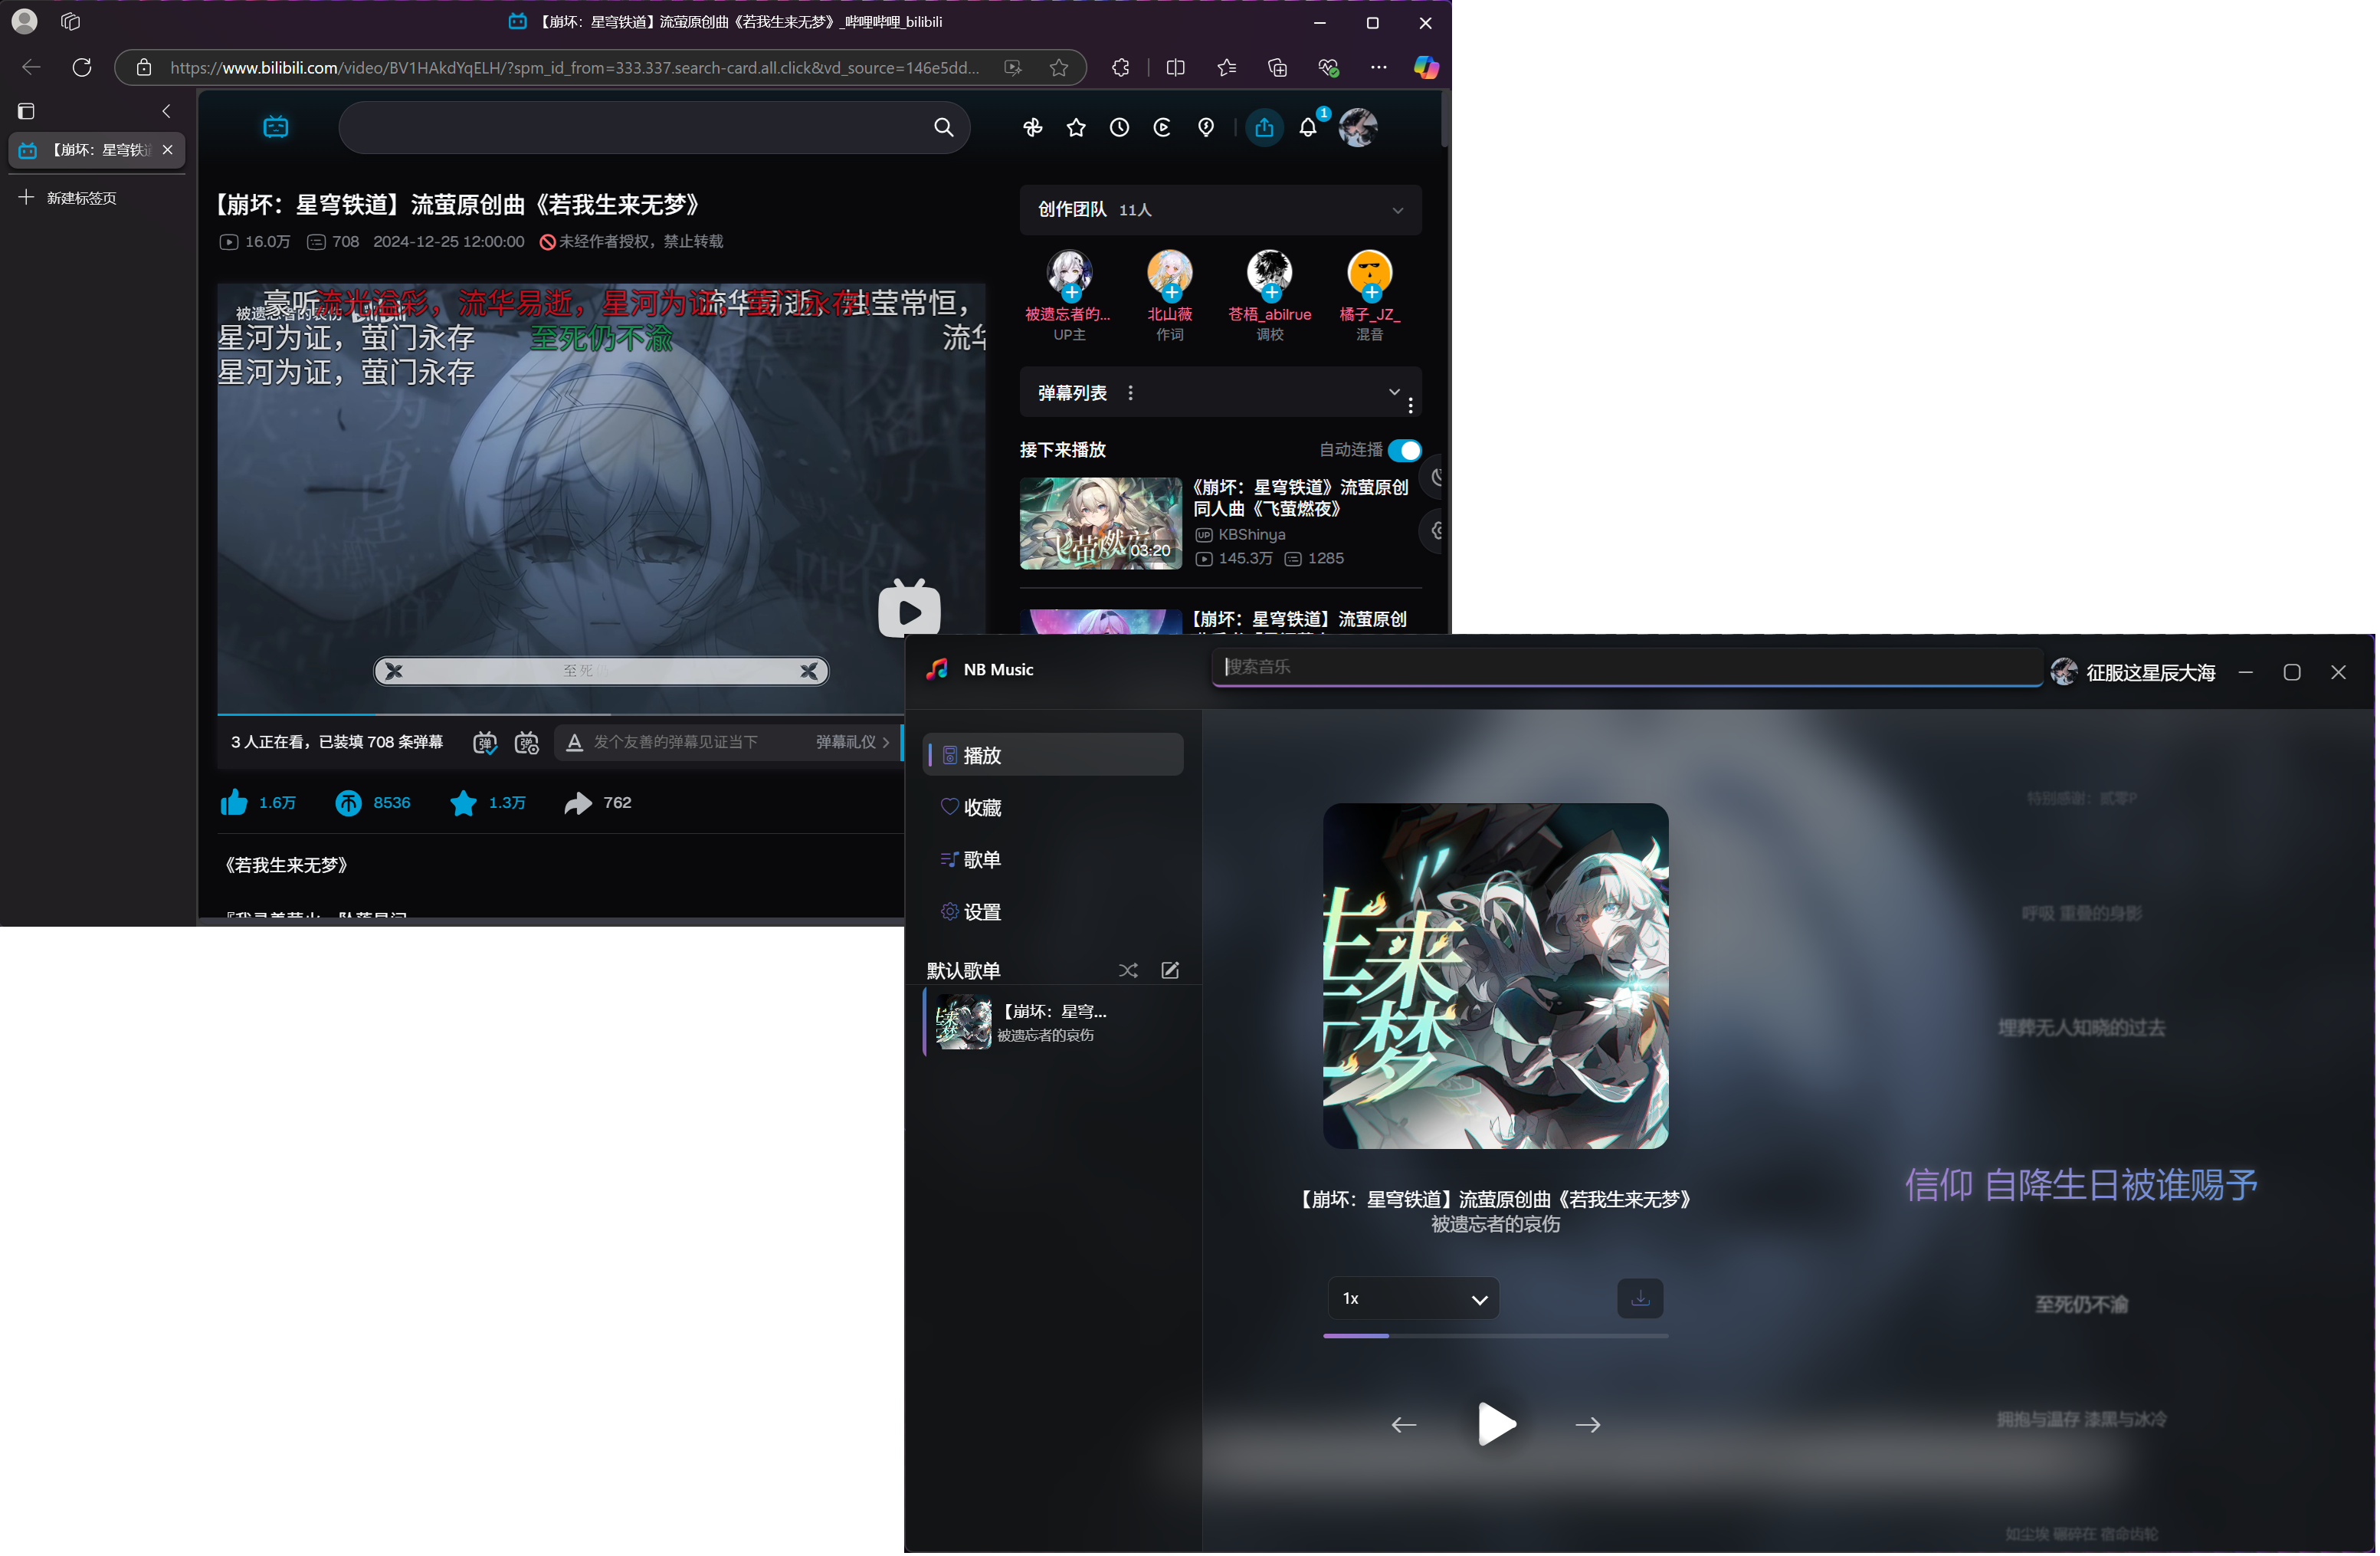The height and width of the screenshot is (1556, 2380).
Task: Expand the 创作团队 11人 panel
Action: coord(1399,210)
